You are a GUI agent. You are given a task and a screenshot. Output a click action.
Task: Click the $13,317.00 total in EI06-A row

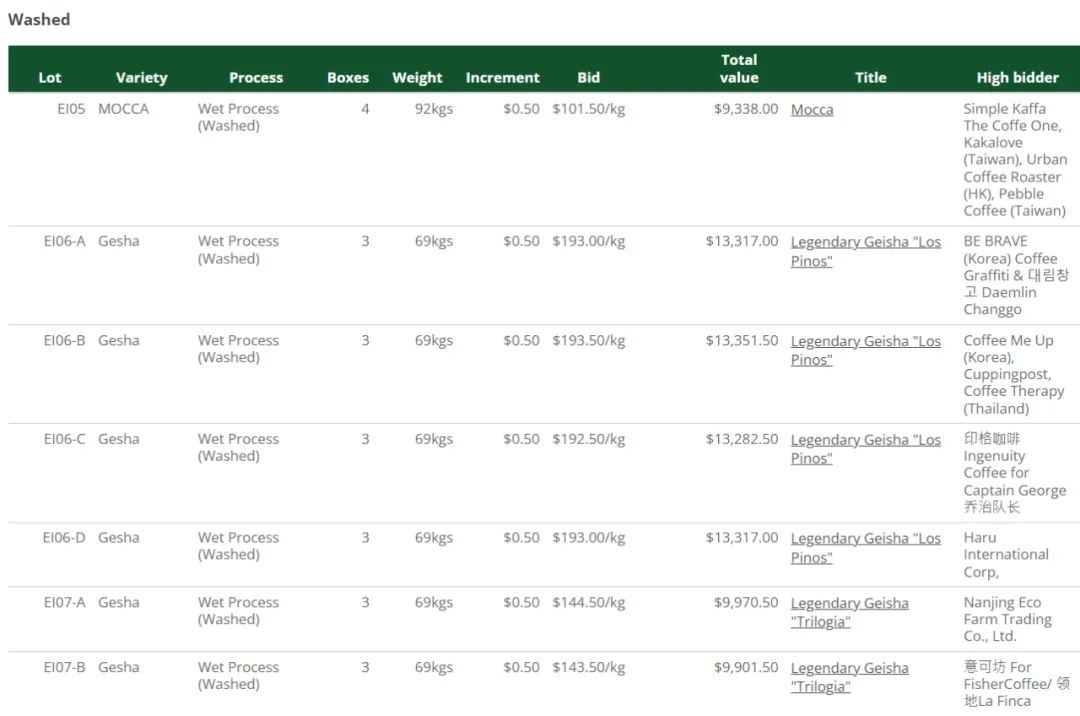coord(742,241)
